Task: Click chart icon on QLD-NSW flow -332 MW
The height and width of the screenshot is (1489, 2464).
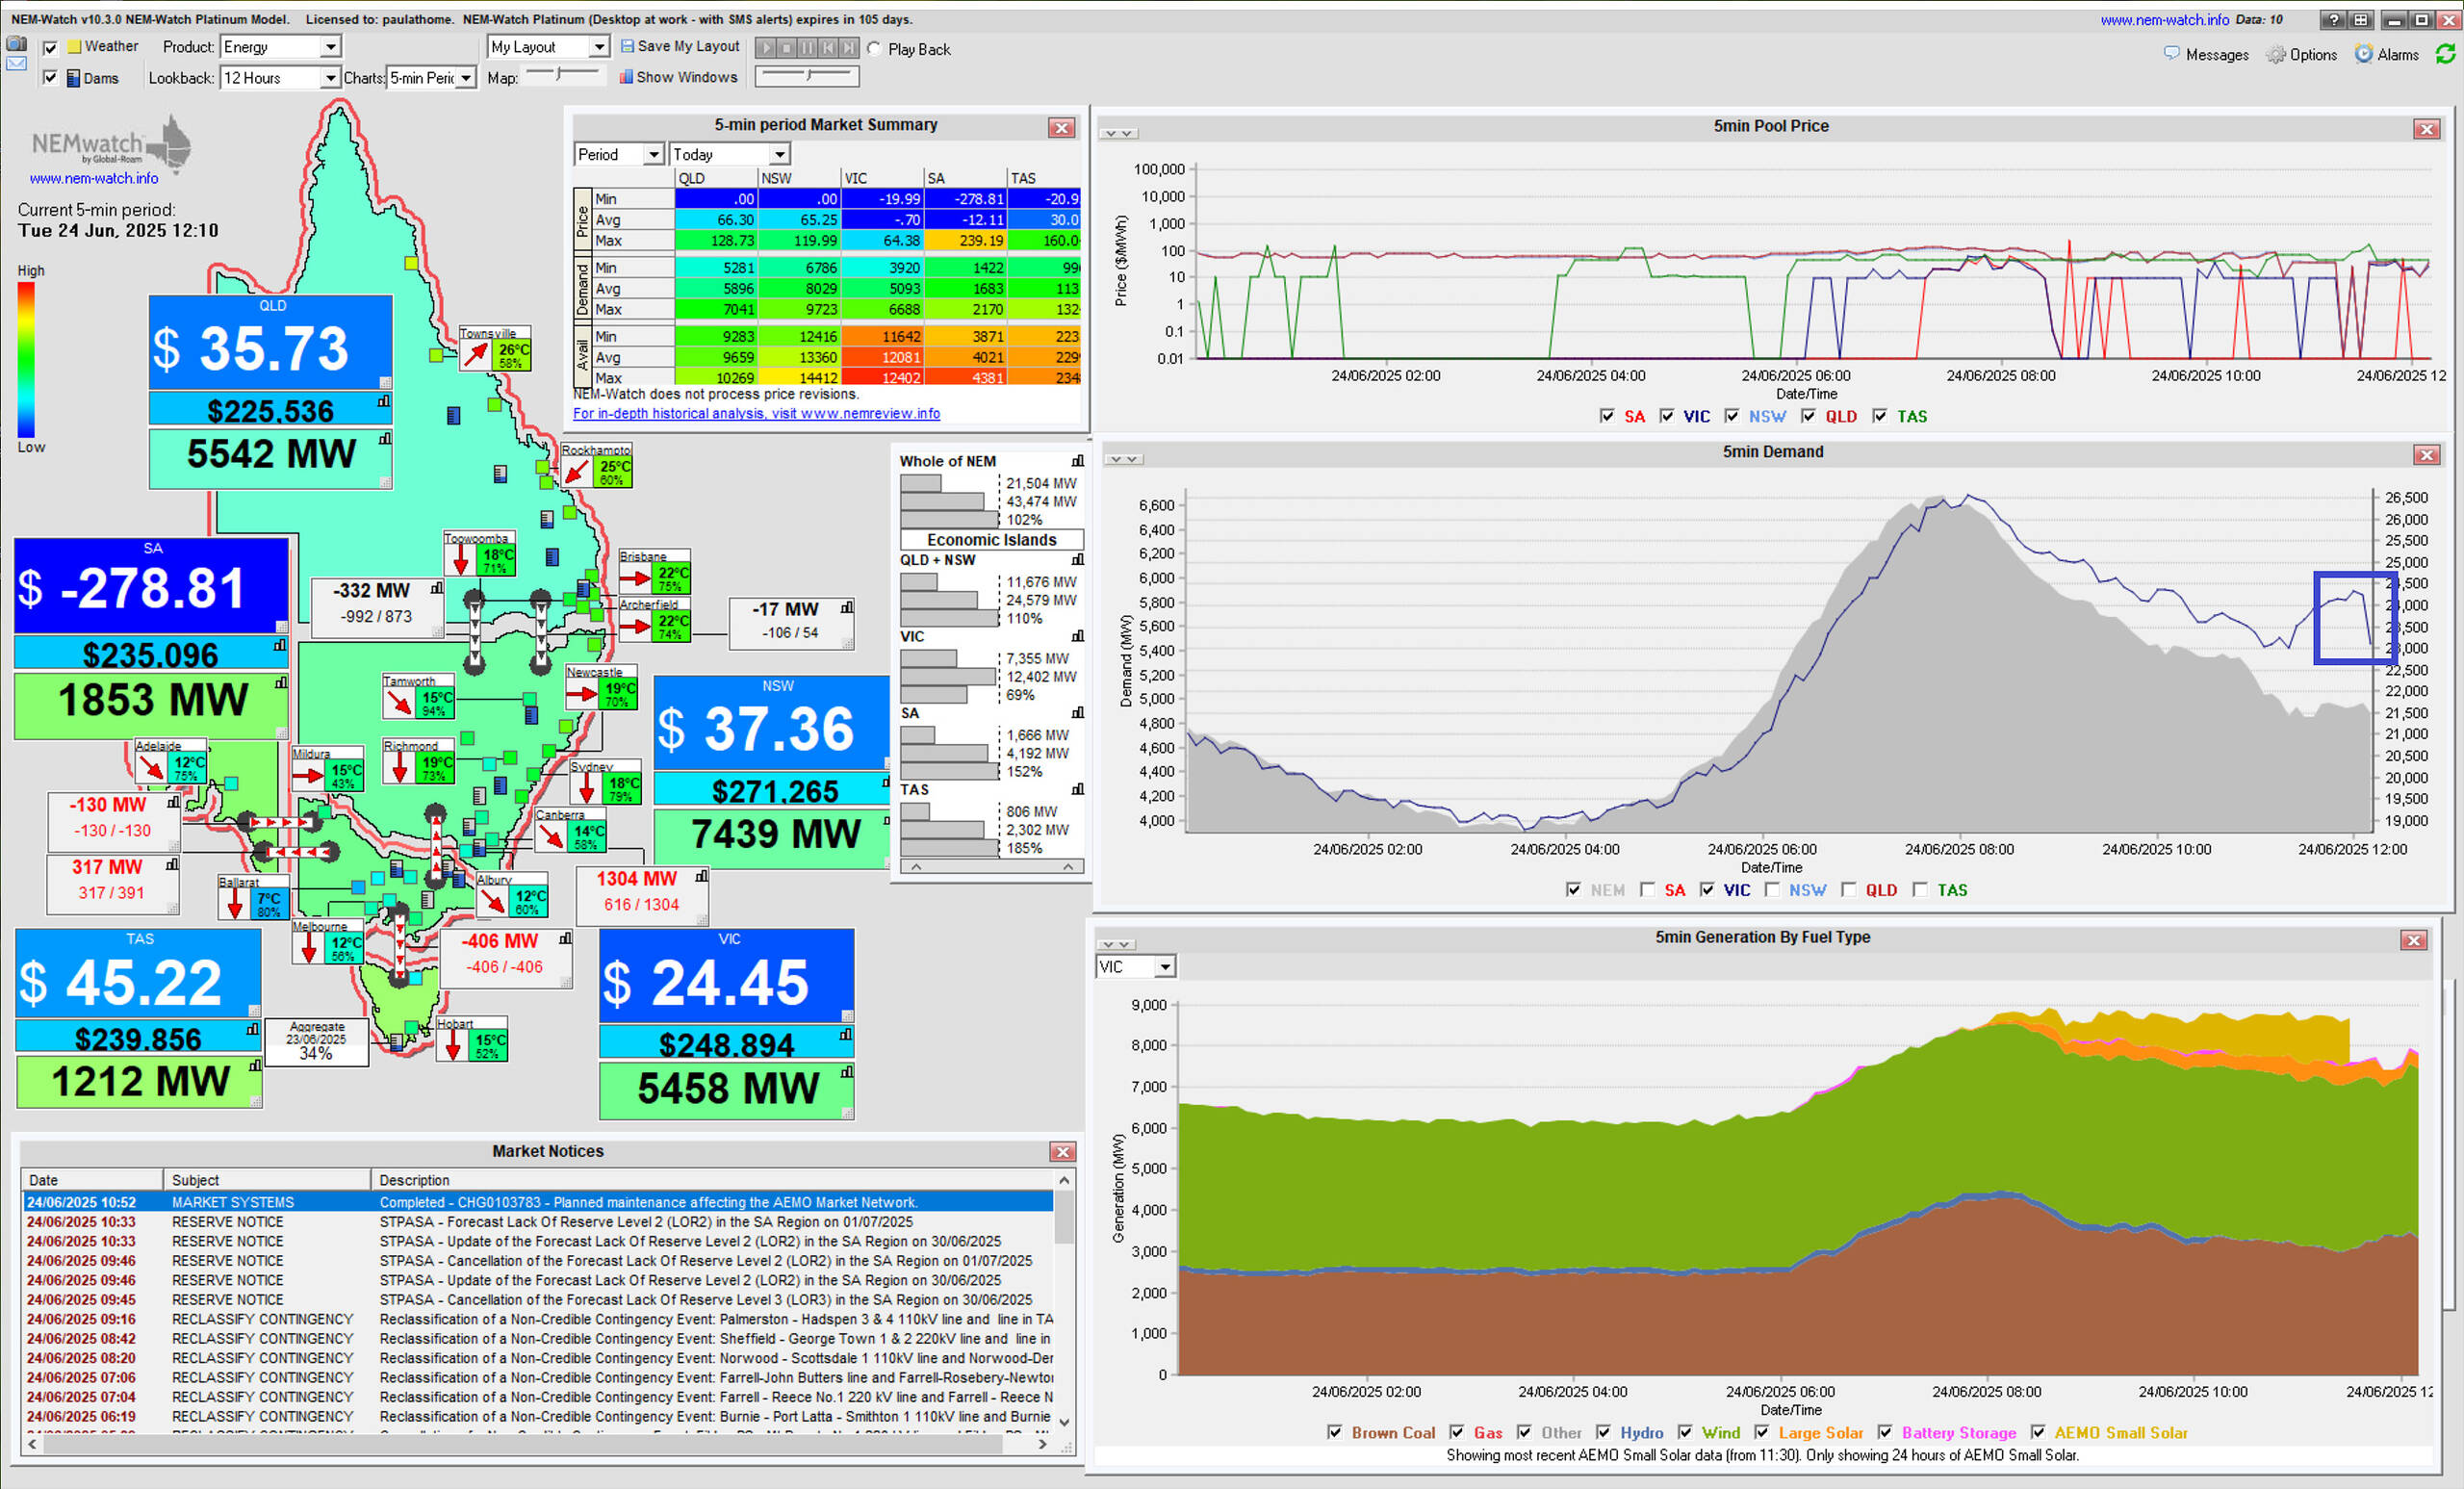Action: [437, 588]
